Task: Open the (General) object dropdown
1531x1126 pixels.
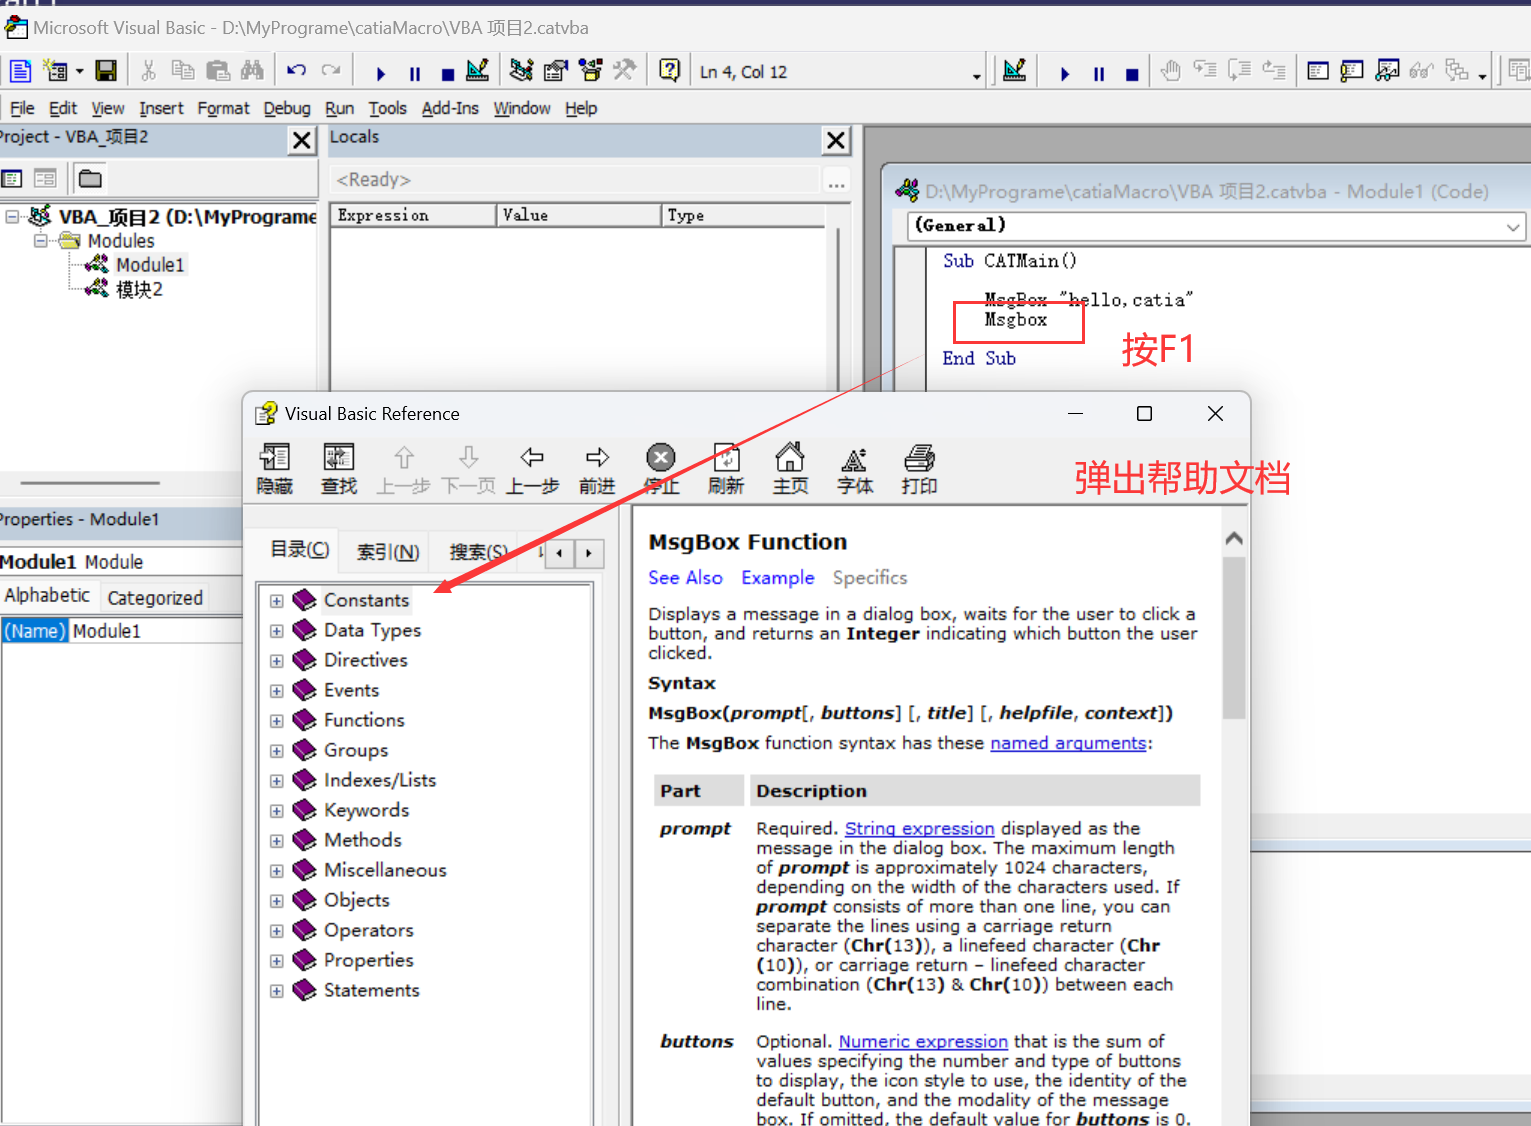Action: (1512, 227)
